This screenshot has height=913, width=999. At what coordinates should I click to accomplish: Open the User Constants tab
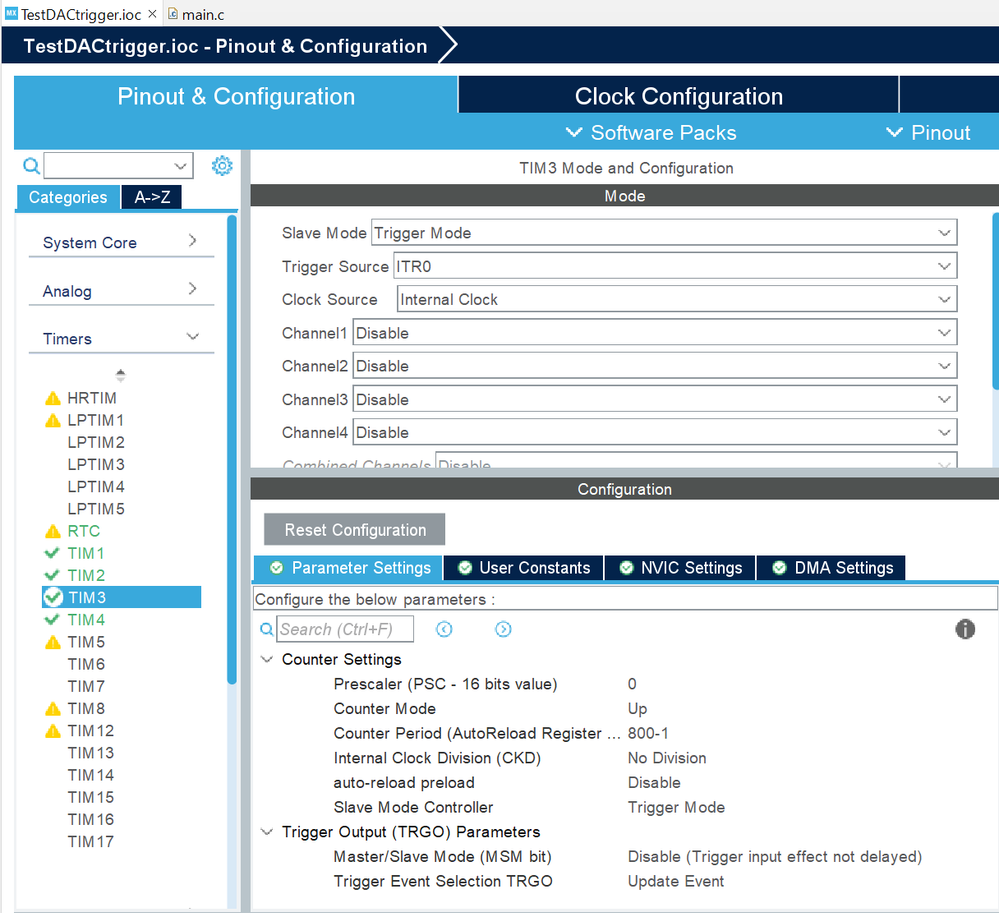tap(524, 568)
